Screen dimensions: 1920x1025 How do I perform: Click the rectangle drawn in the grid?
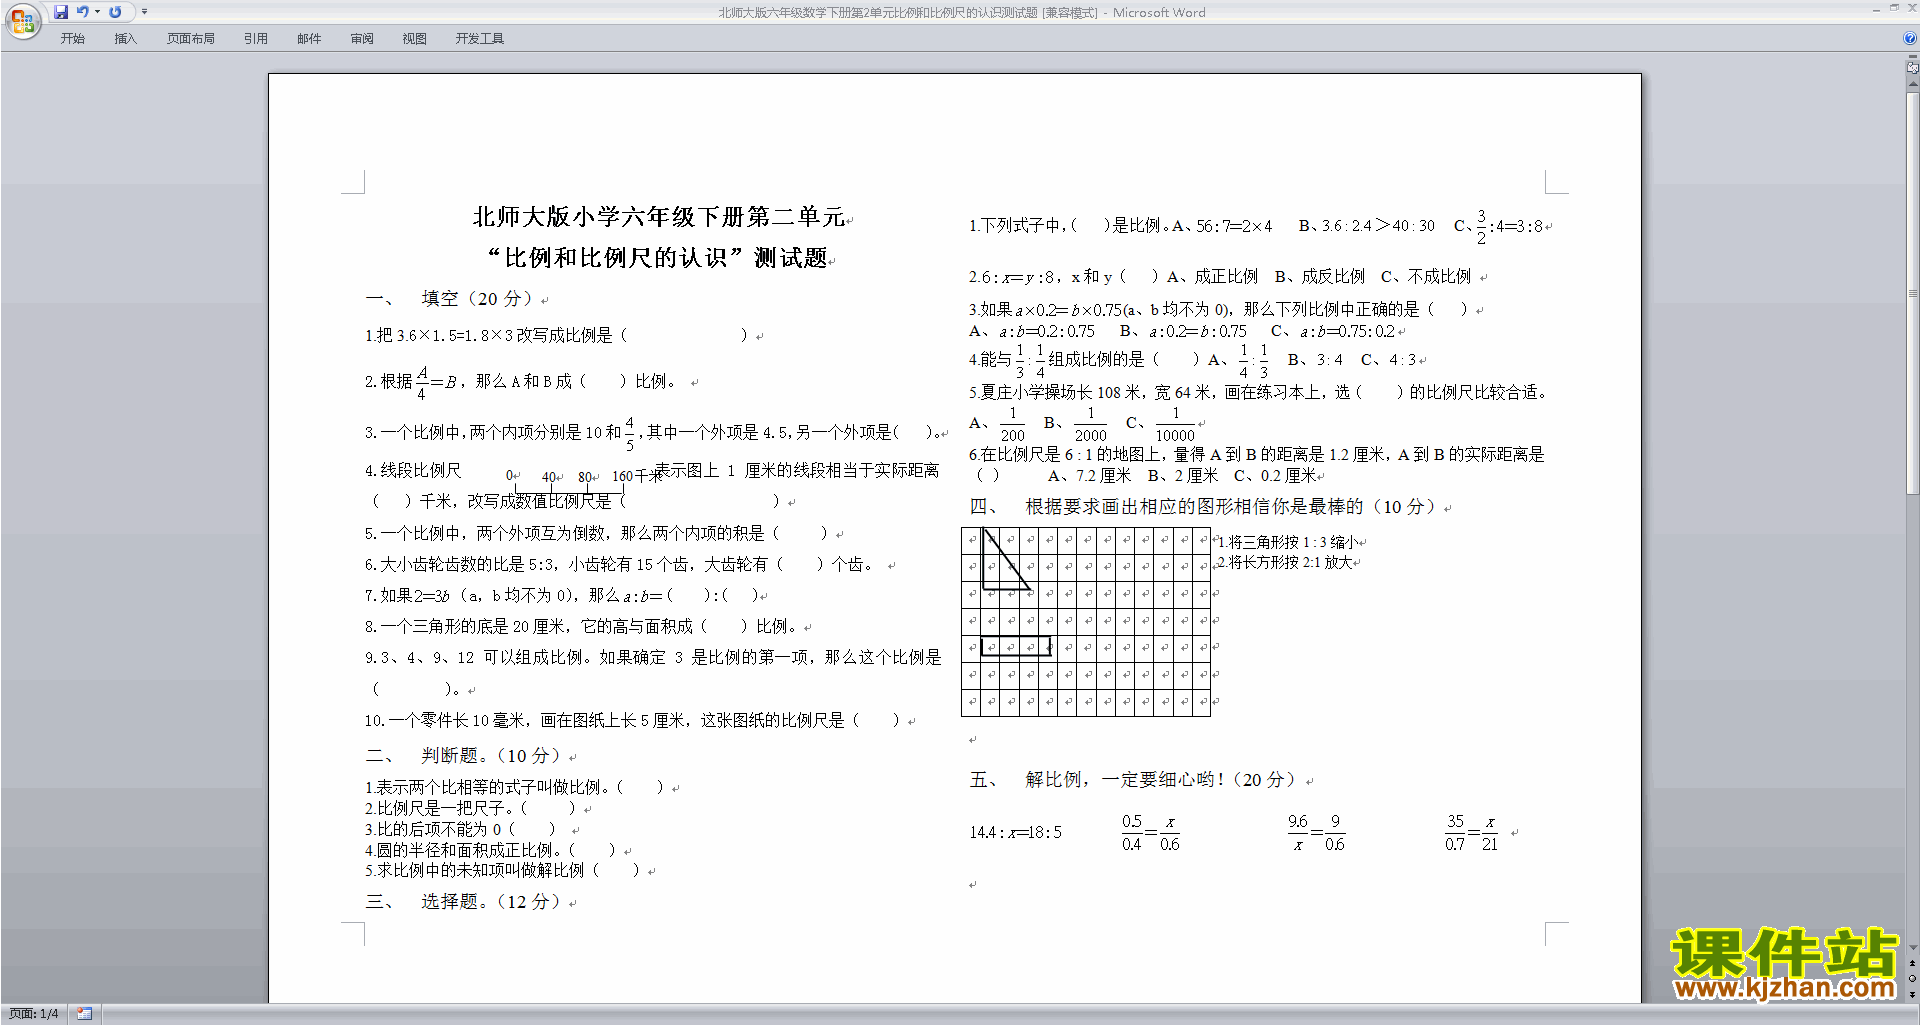[1015, 646]
